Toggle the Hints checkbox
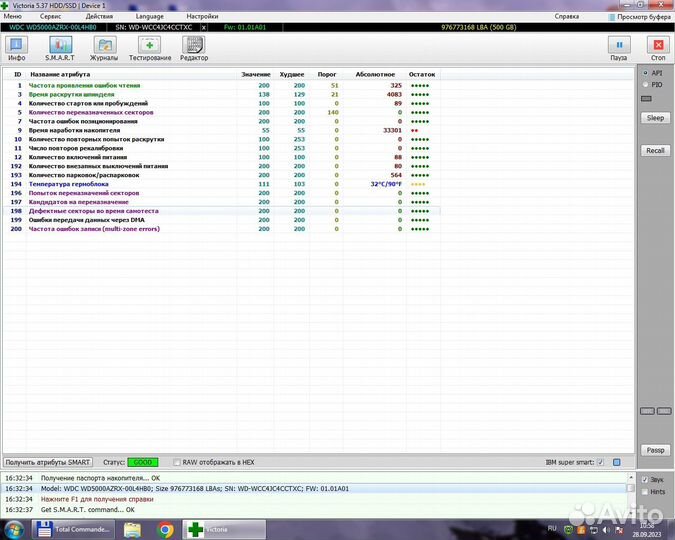The width and height of the screenshot is (675, 540). 645,491
